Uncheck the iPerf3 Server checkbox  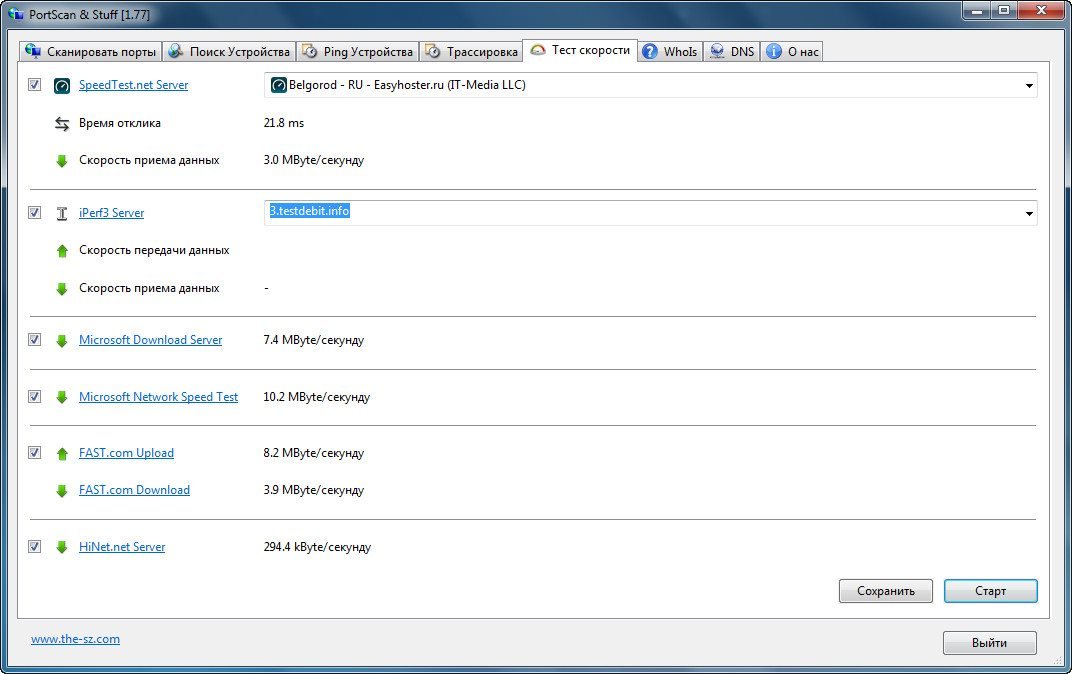(34, 213)
